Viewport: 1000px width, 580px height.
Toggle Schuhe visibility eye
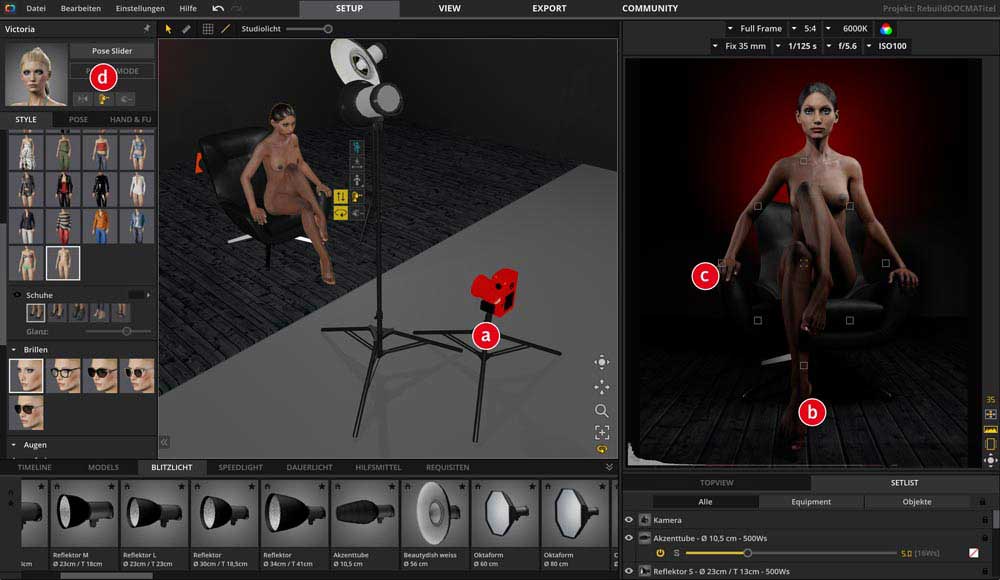pyautogui.click(x=17, y=295)
